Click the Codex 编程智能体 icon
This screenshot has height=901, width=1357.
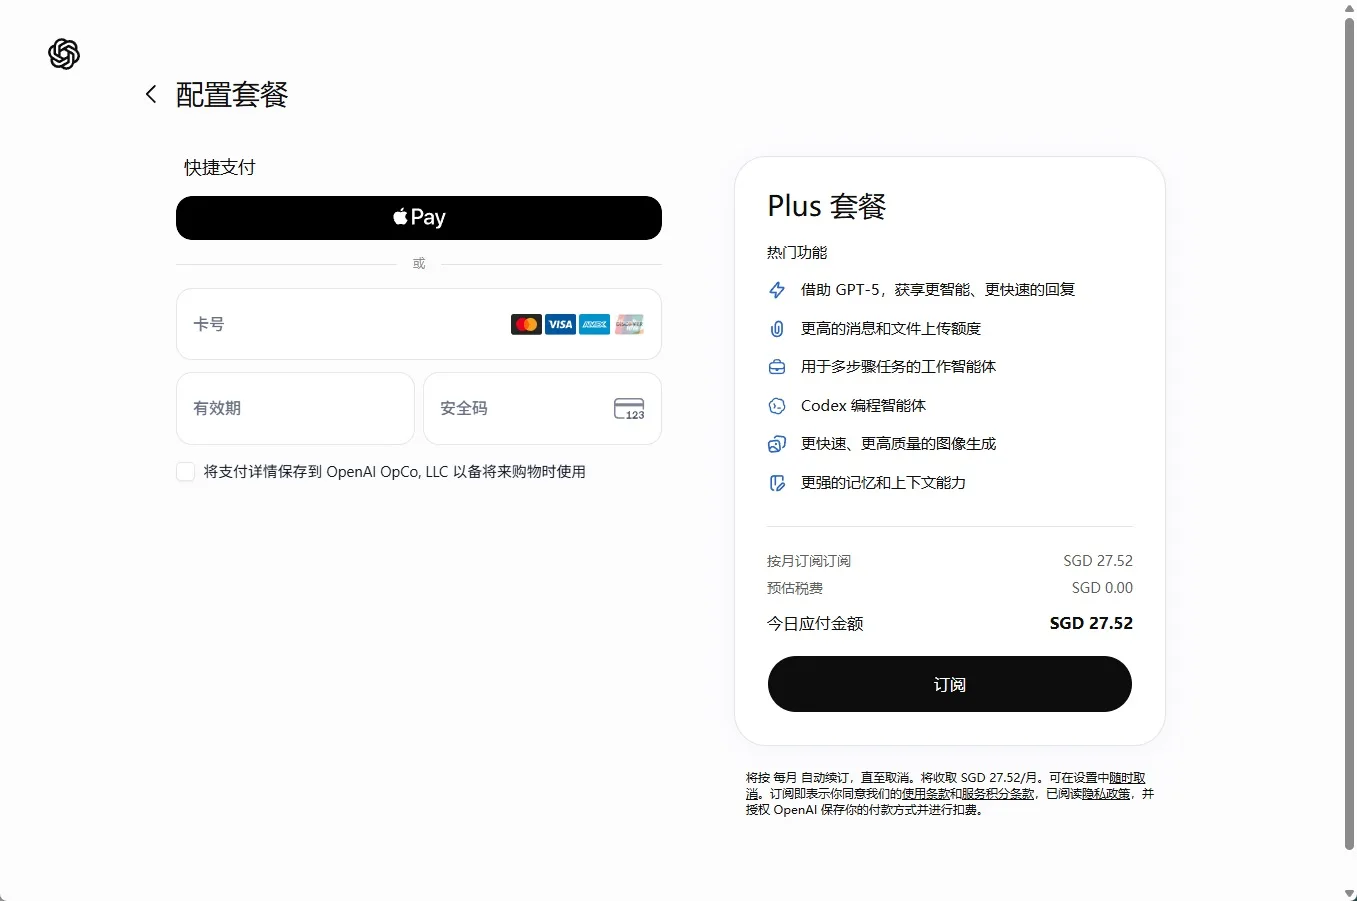(x=777, y=406)
